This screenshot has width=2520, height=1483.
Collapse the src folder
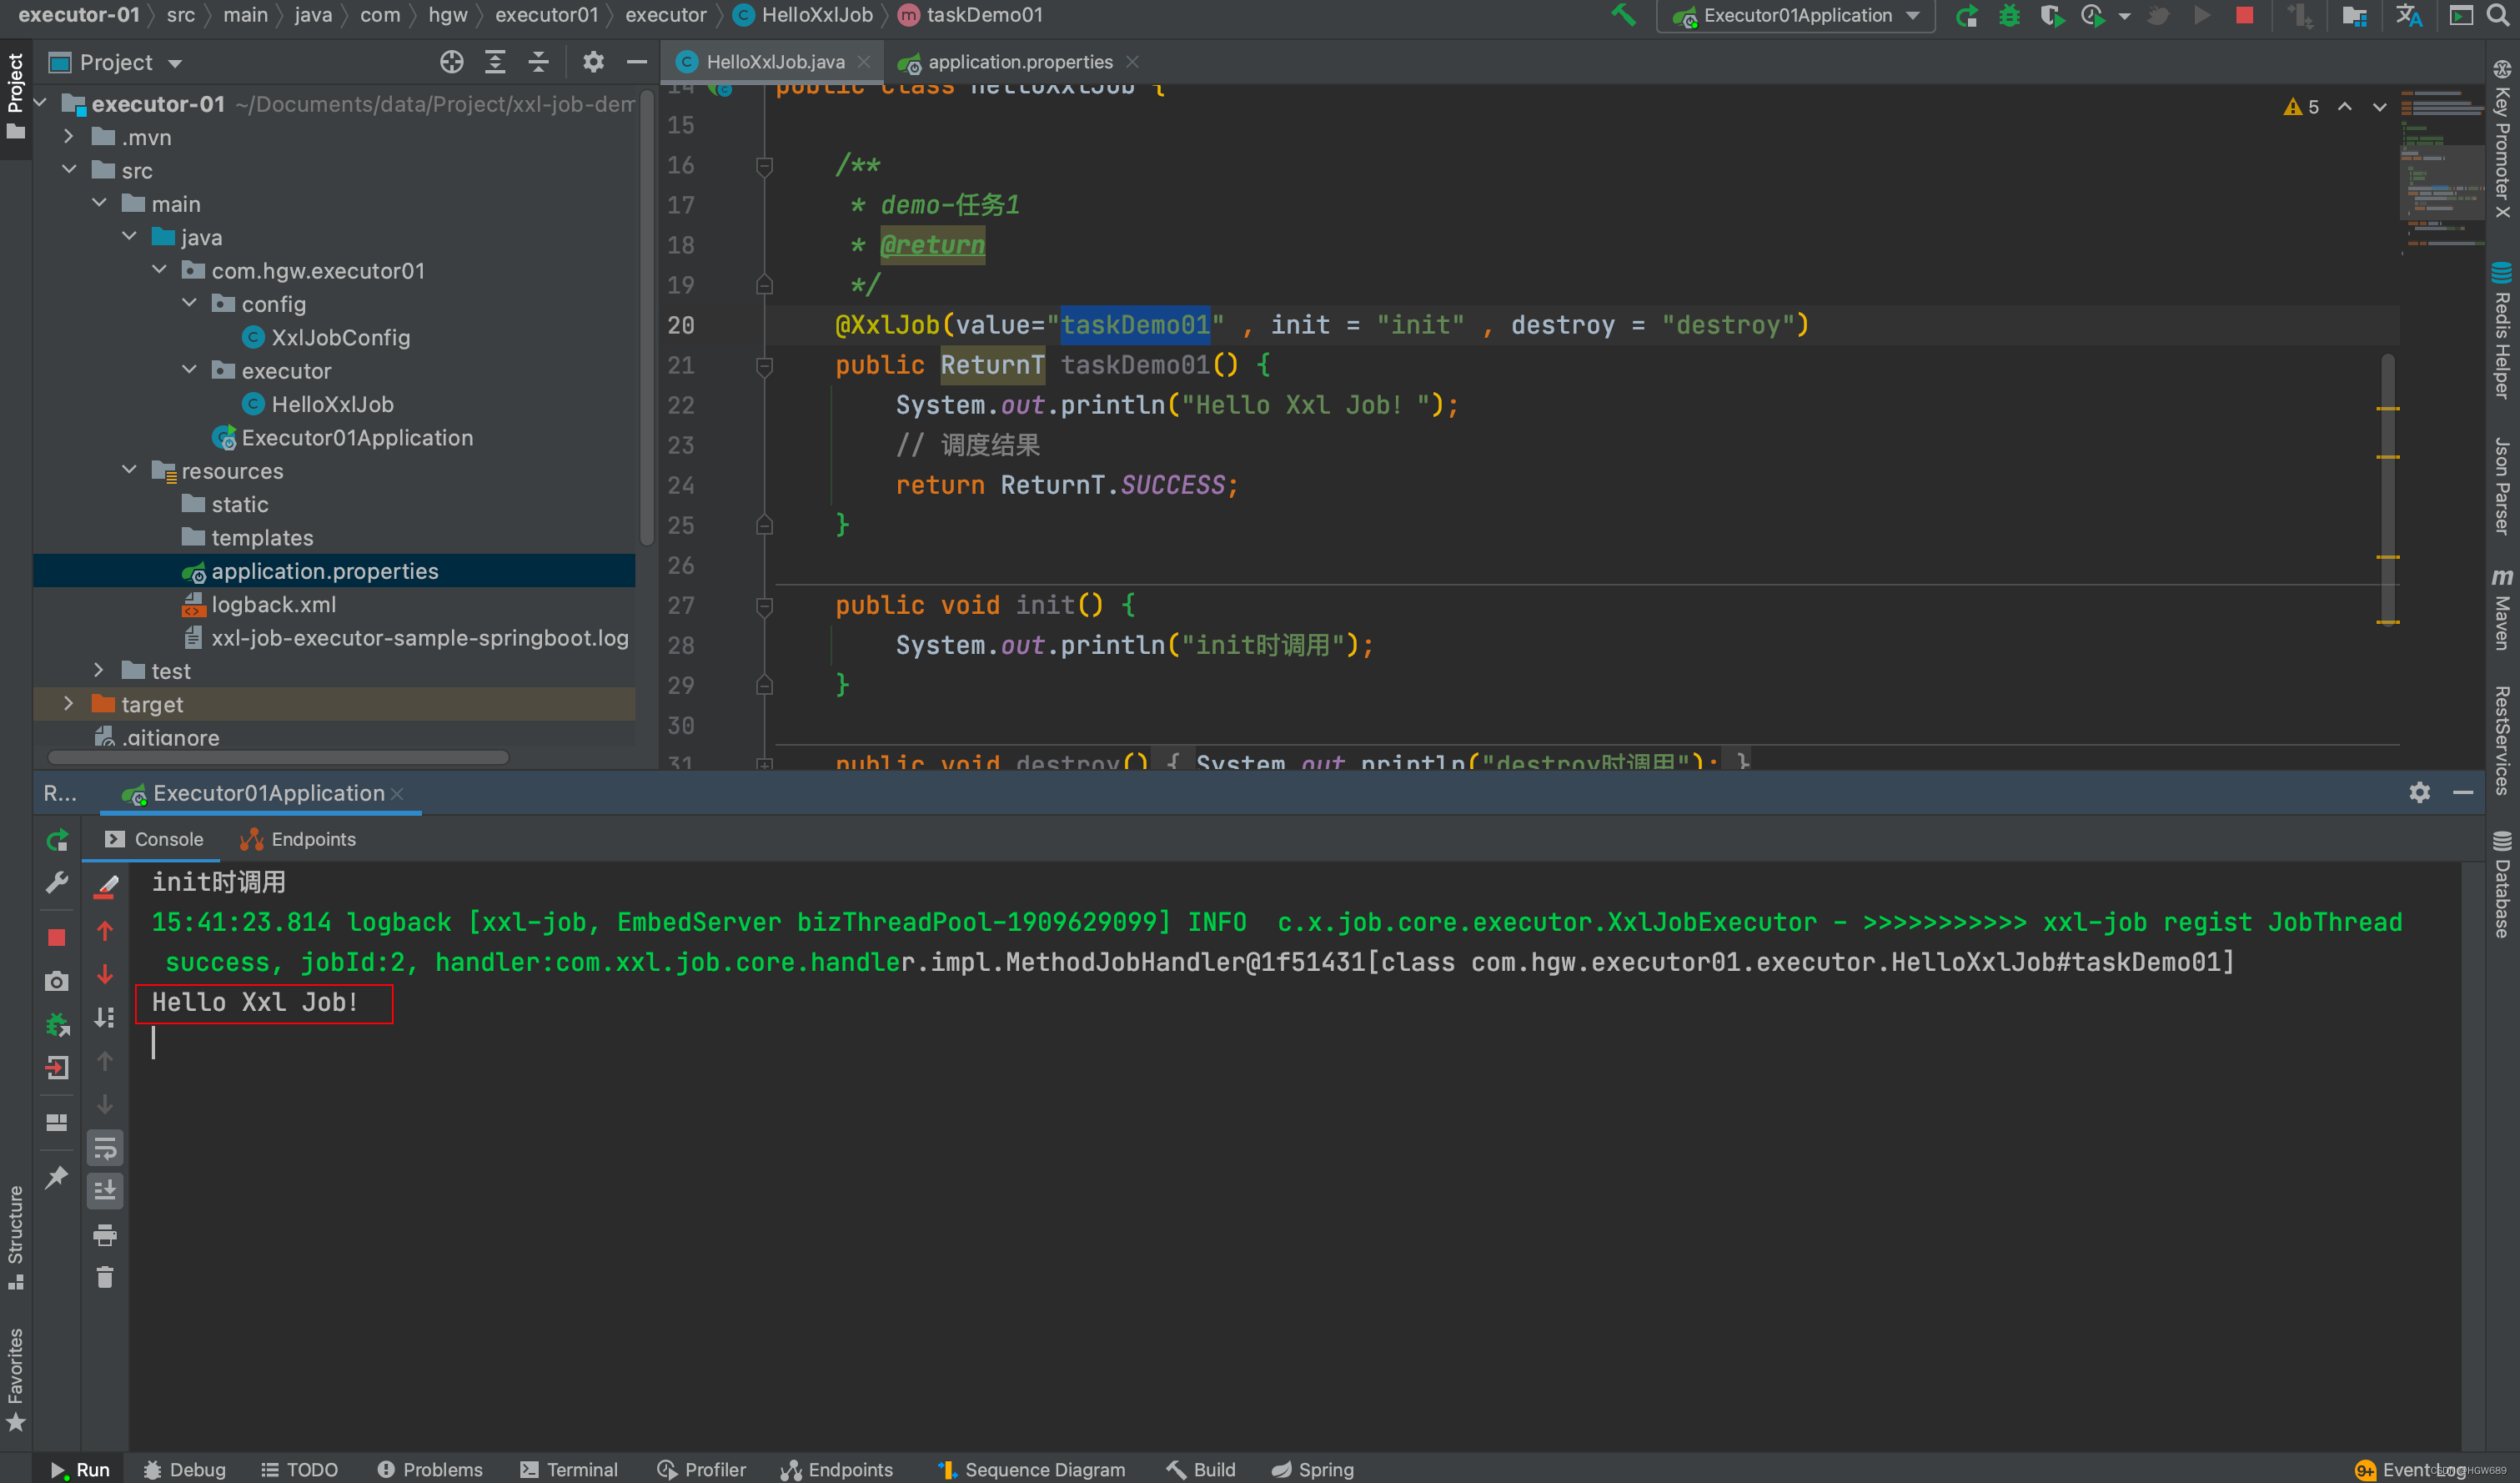pos(68,170)
